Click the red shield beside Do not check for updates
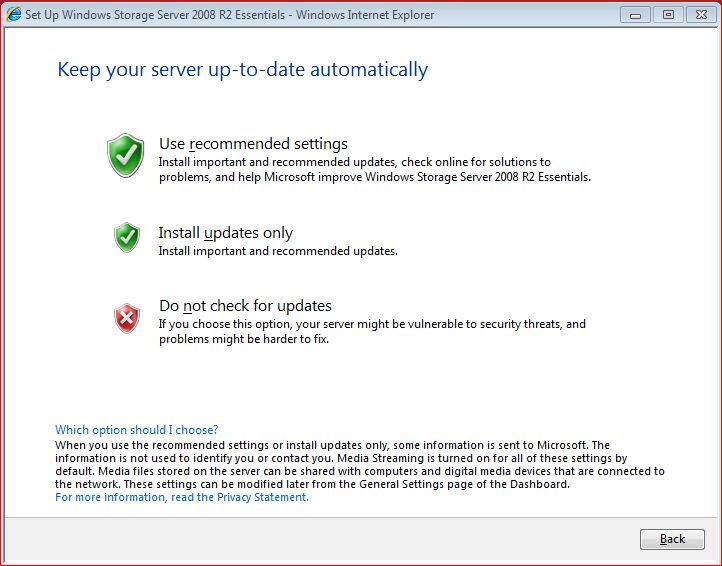 point(127,318)
